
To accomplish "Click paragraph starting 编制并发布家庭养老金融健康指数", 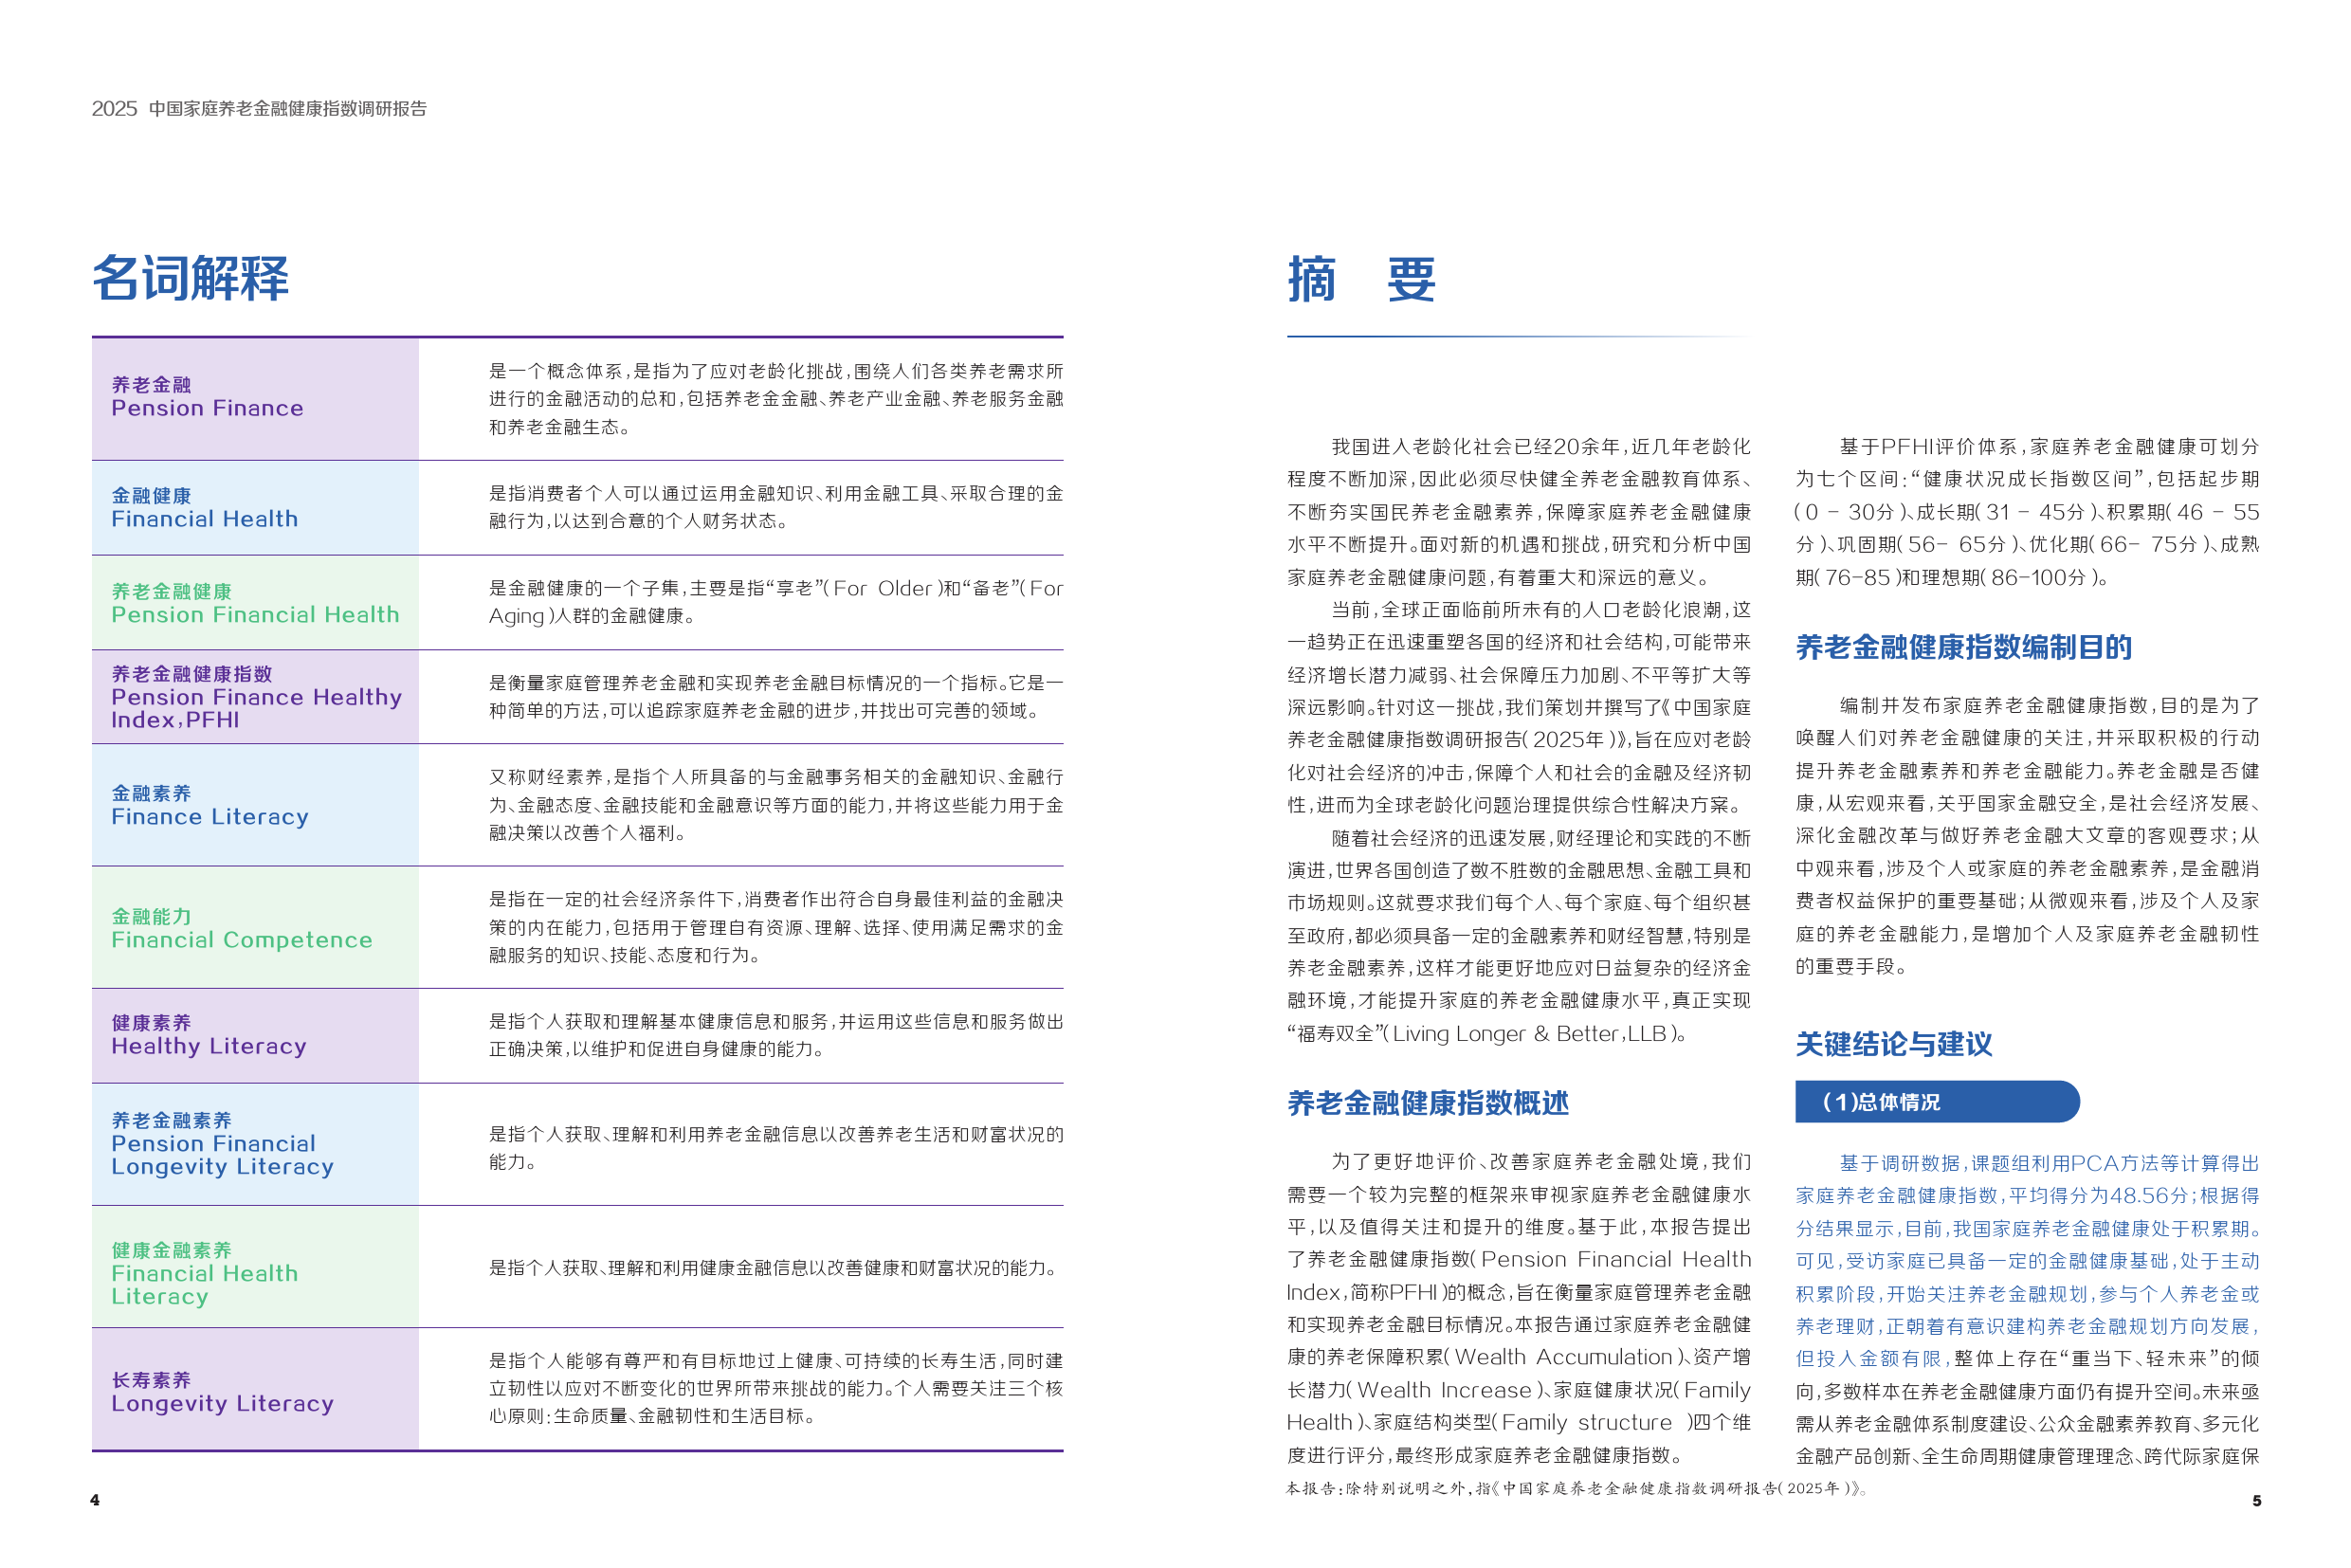I will (x=2028, y=836).
